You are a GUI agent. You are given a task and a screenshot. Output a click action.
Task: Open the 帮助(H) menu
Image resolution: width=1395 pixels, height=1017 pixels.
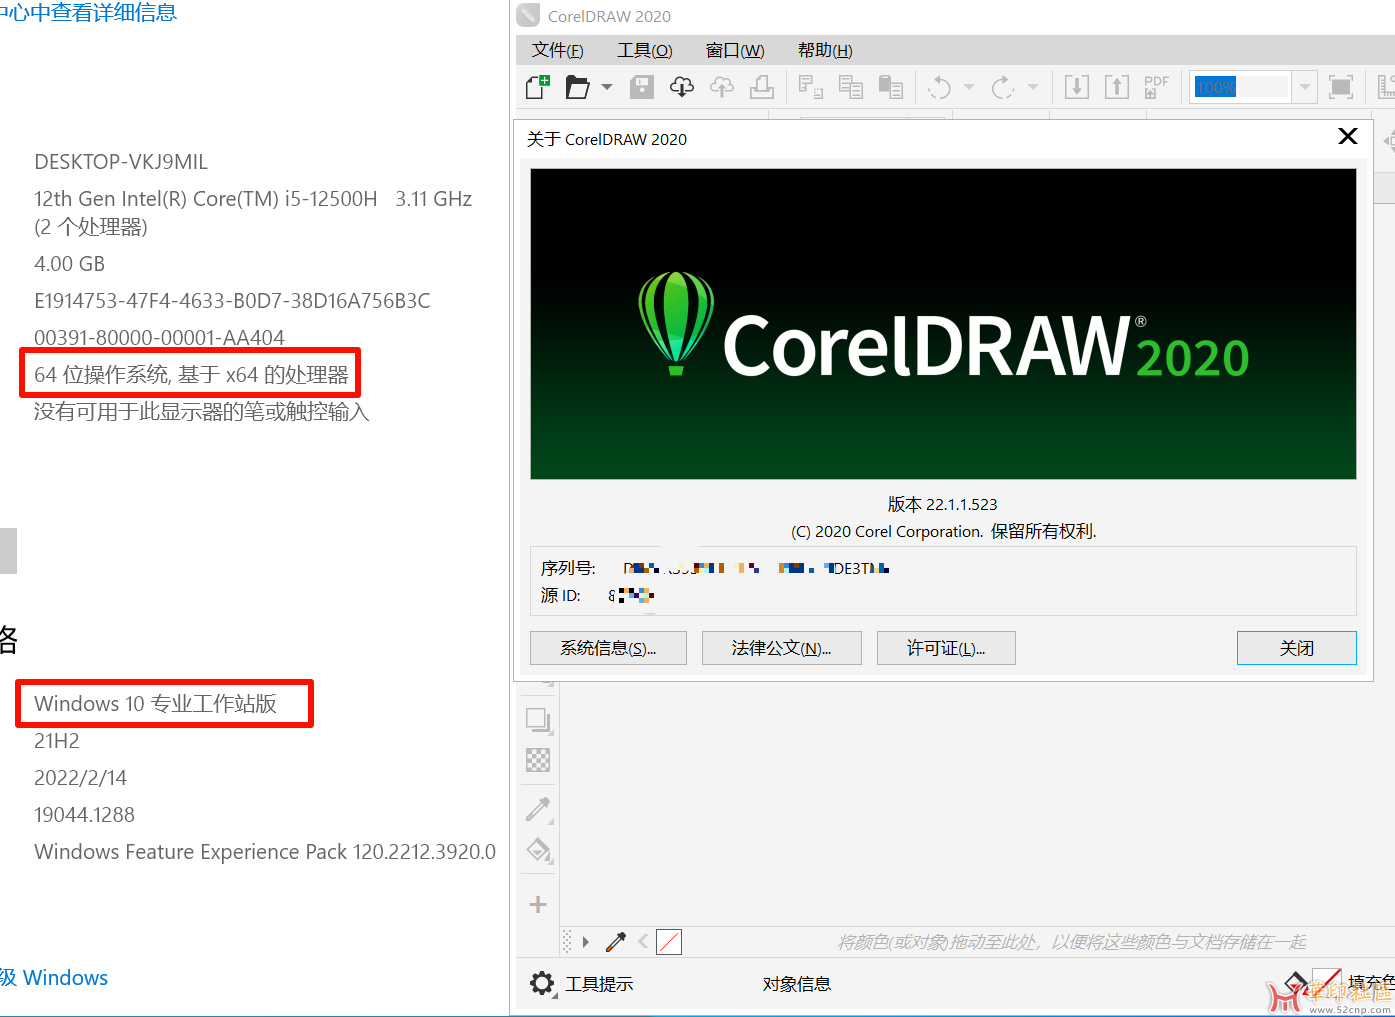coord(825,50)
